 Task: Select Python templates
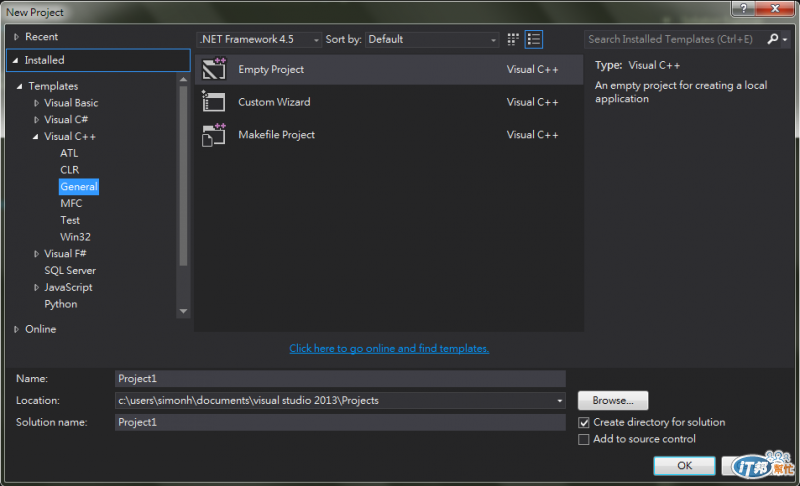61,304
